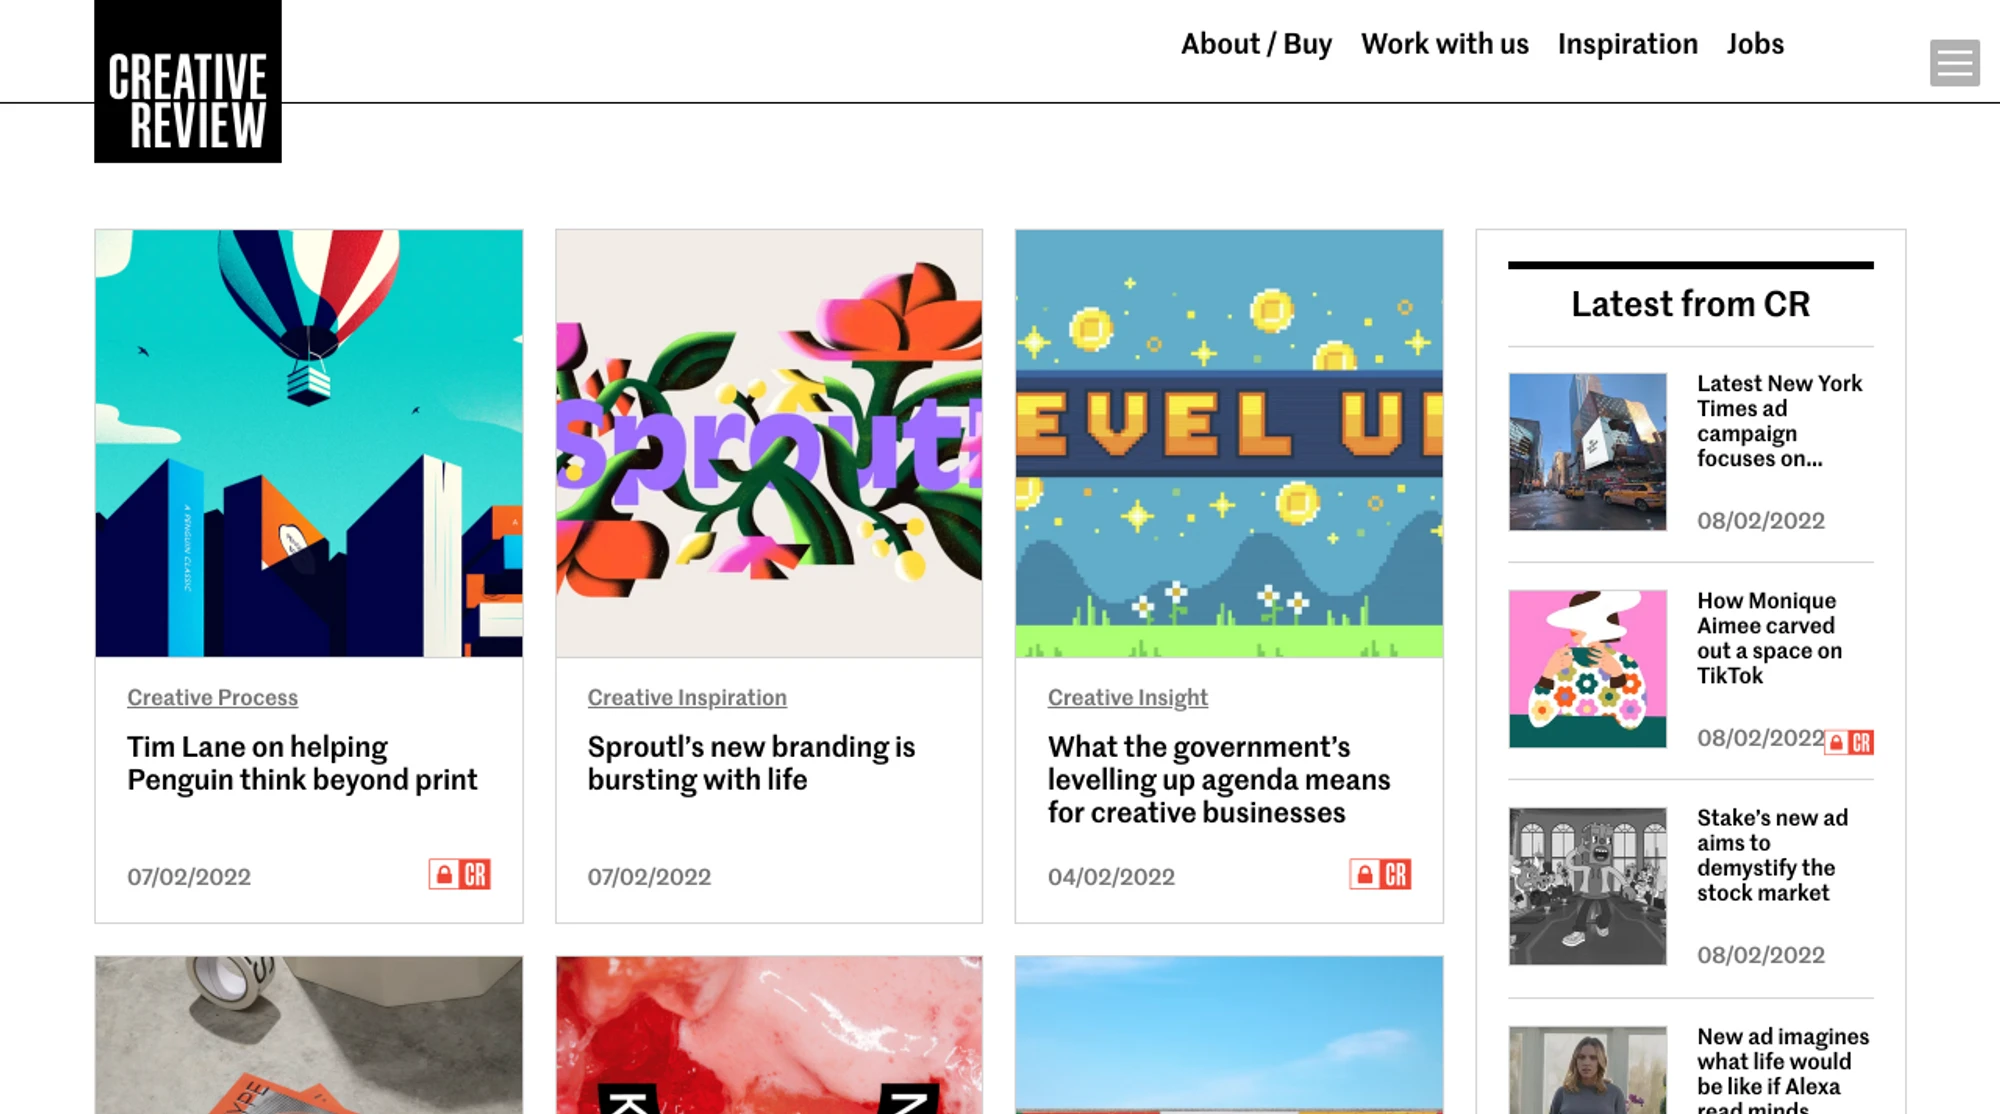Click the hot air balloon article thumbnail
Screen dimensions: 2000x1114
click(x=307, y=440)
